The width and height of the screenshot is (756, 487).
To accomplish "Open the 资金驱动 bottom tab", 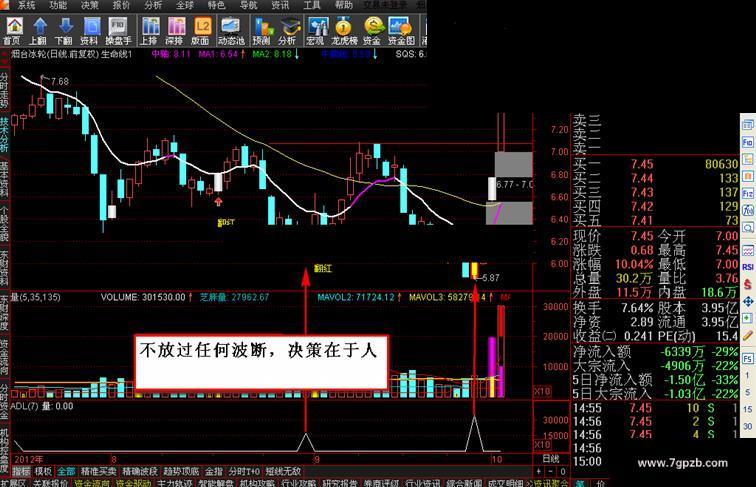I will point(133,483).
